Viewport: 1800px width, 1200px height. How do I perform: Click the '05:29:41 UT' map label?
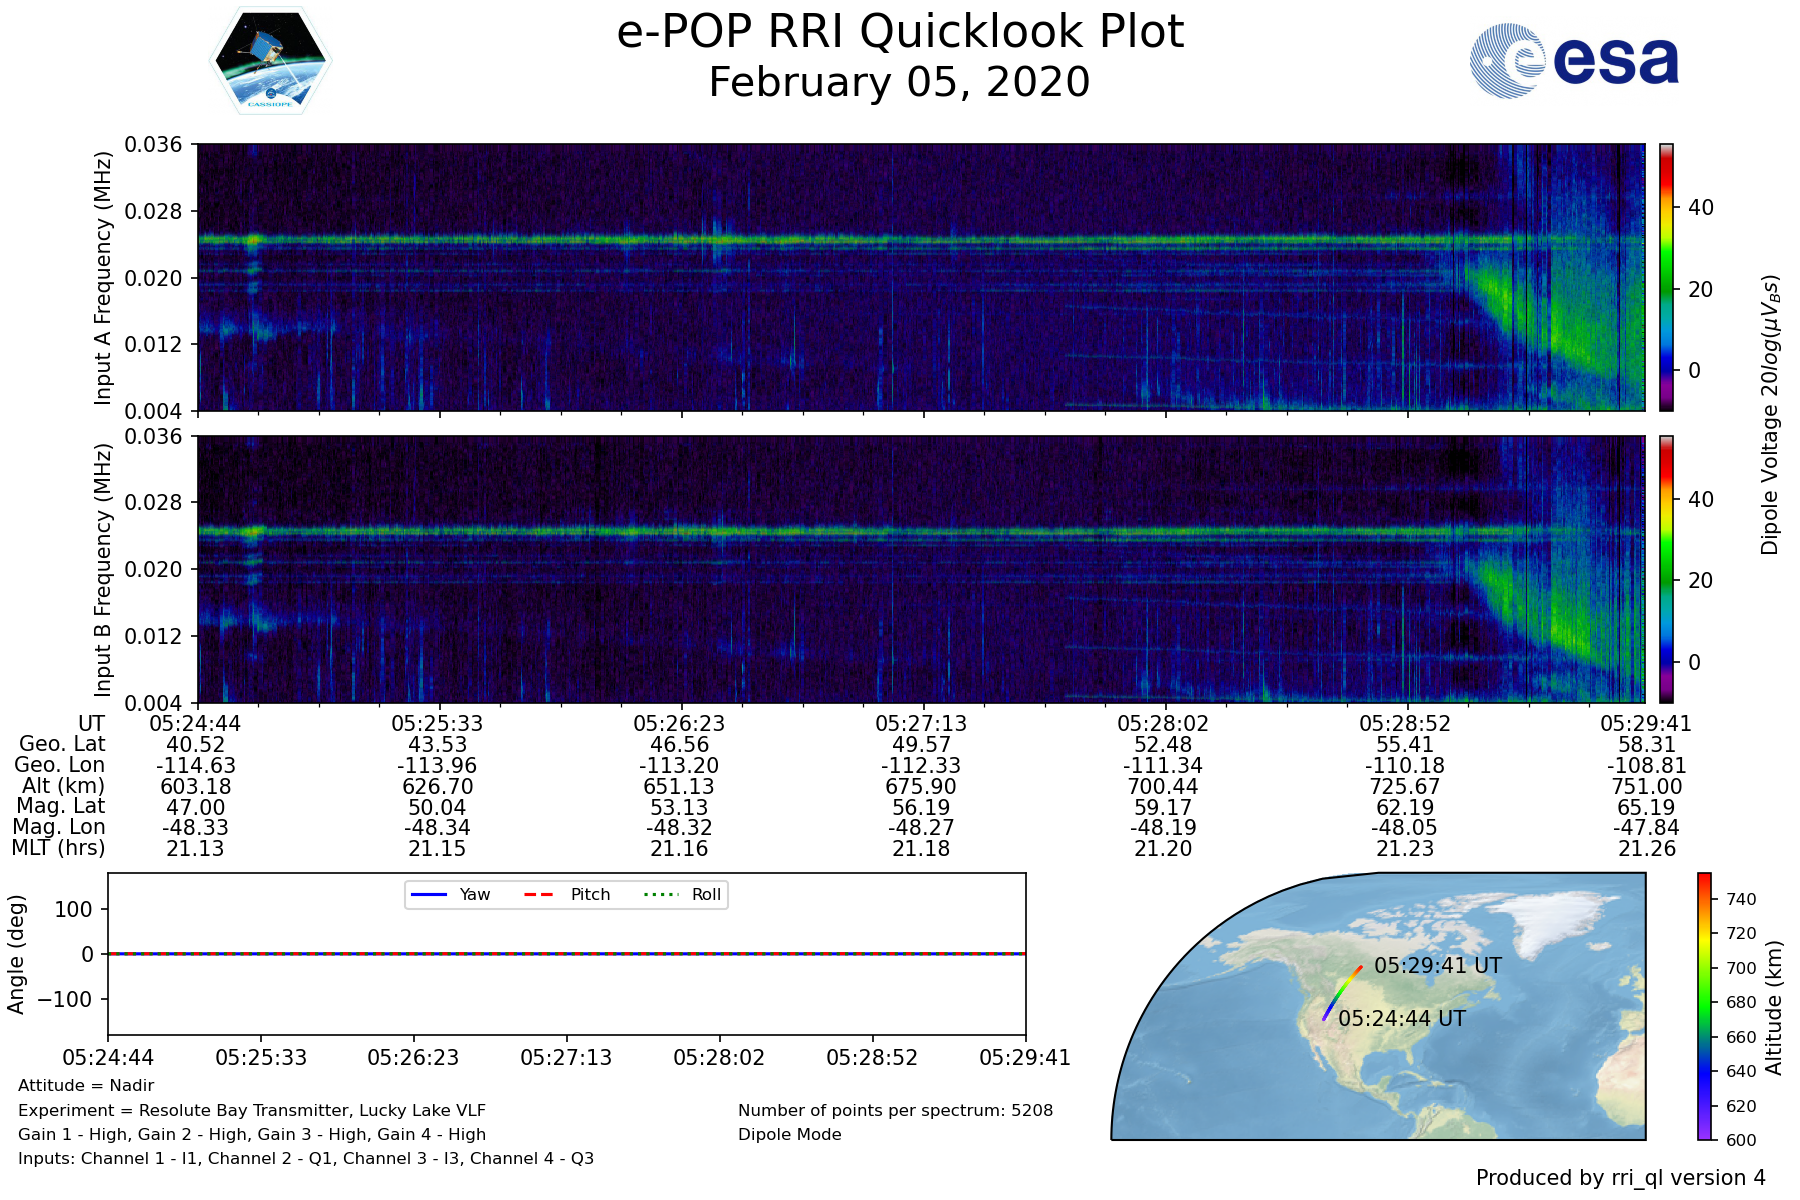pos(1437,966)
